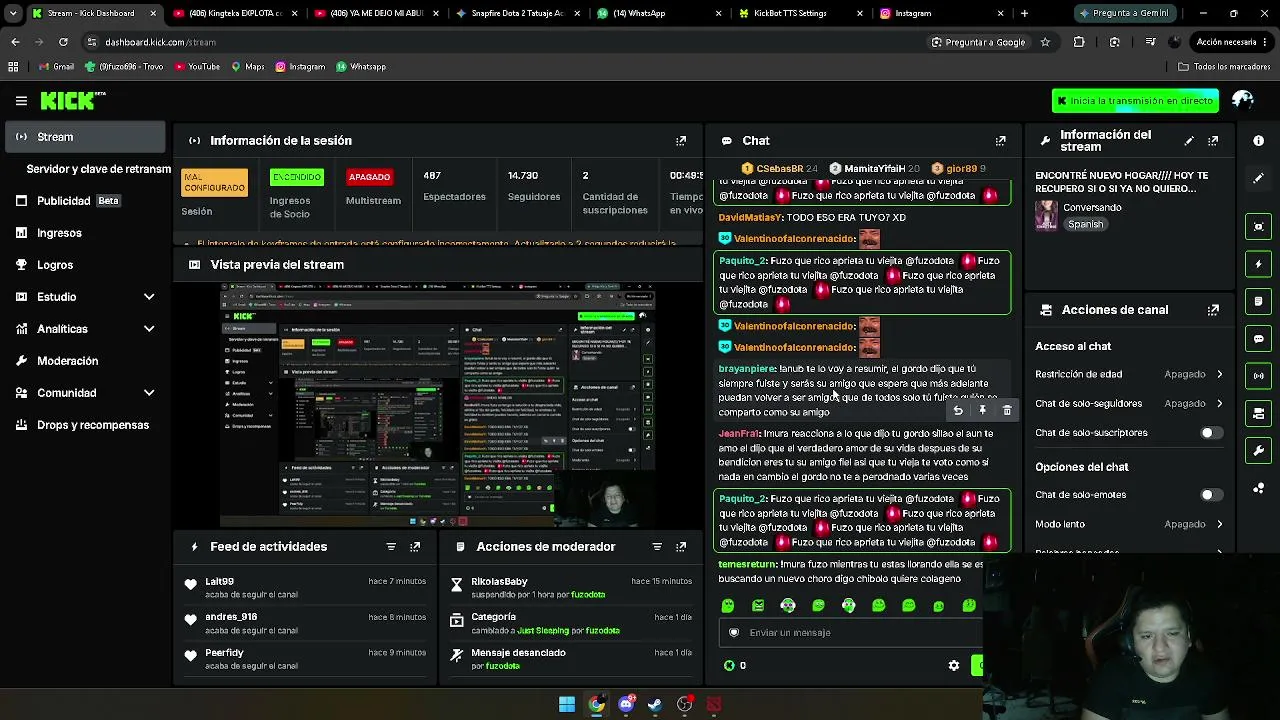Expand the Analíticas sidebar section
This screenshot has height=720, width=1280.
pos(149,329)
